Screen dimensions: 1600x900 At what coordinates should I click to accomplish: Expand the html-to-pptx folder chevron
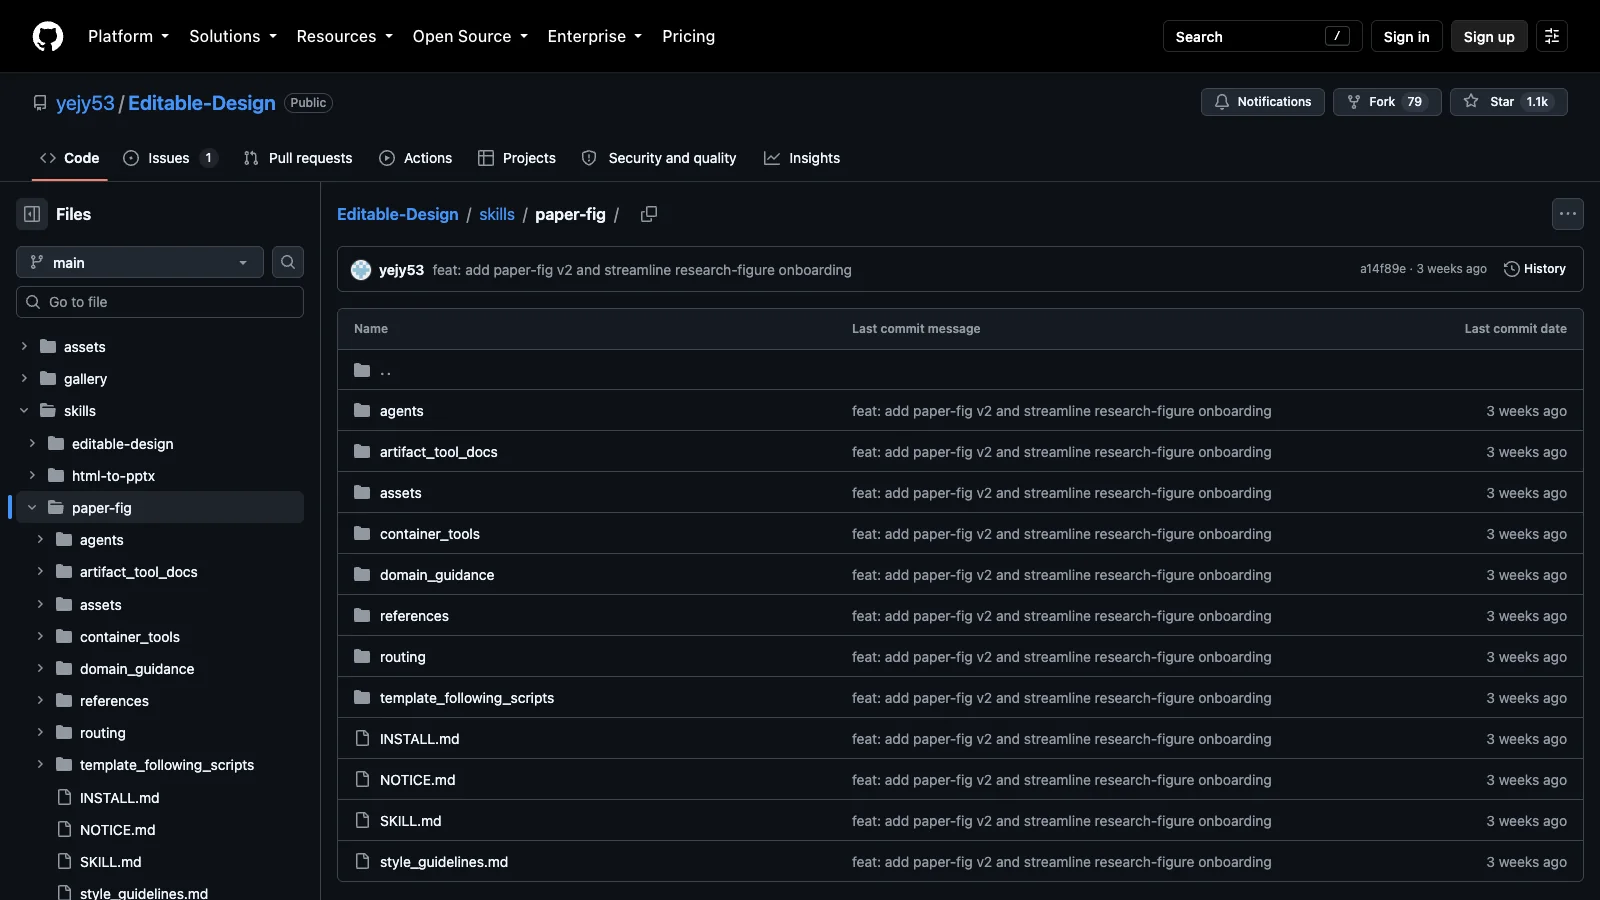coord(32,476)
